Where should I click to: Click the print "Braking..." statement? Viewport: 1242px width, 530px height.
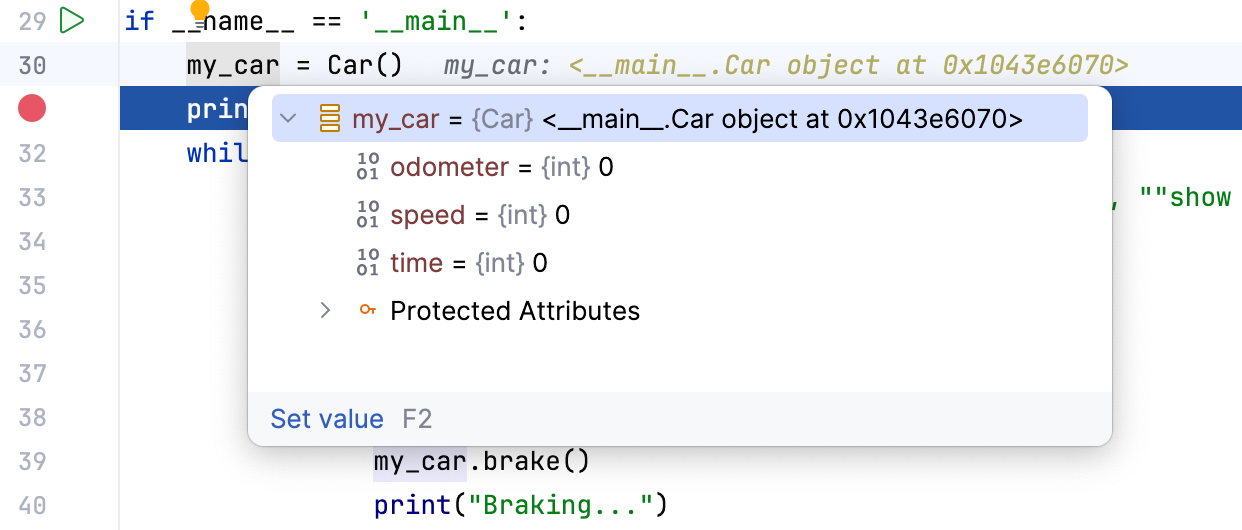pos(520,505)
